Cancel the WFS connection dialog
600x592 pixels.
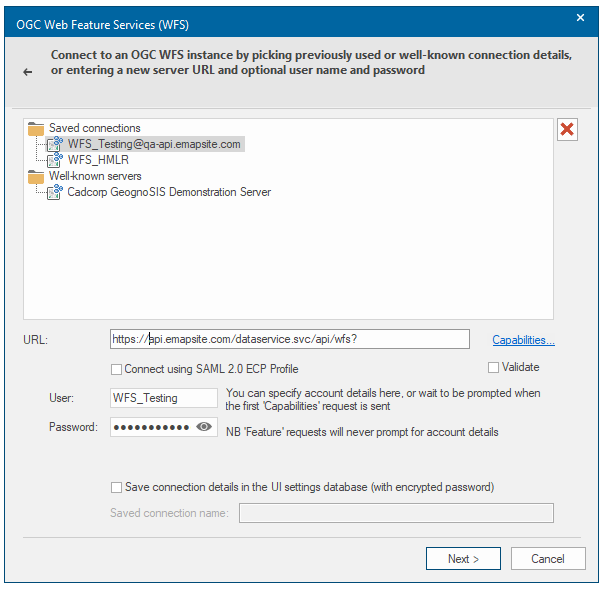click(x=548, y=559)
